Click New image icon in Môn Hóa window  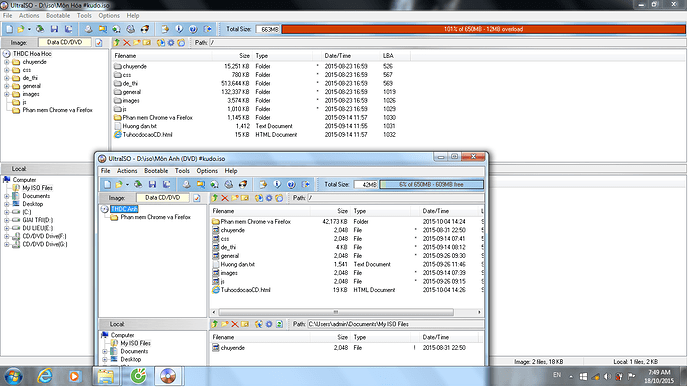[x=9, y=29]
